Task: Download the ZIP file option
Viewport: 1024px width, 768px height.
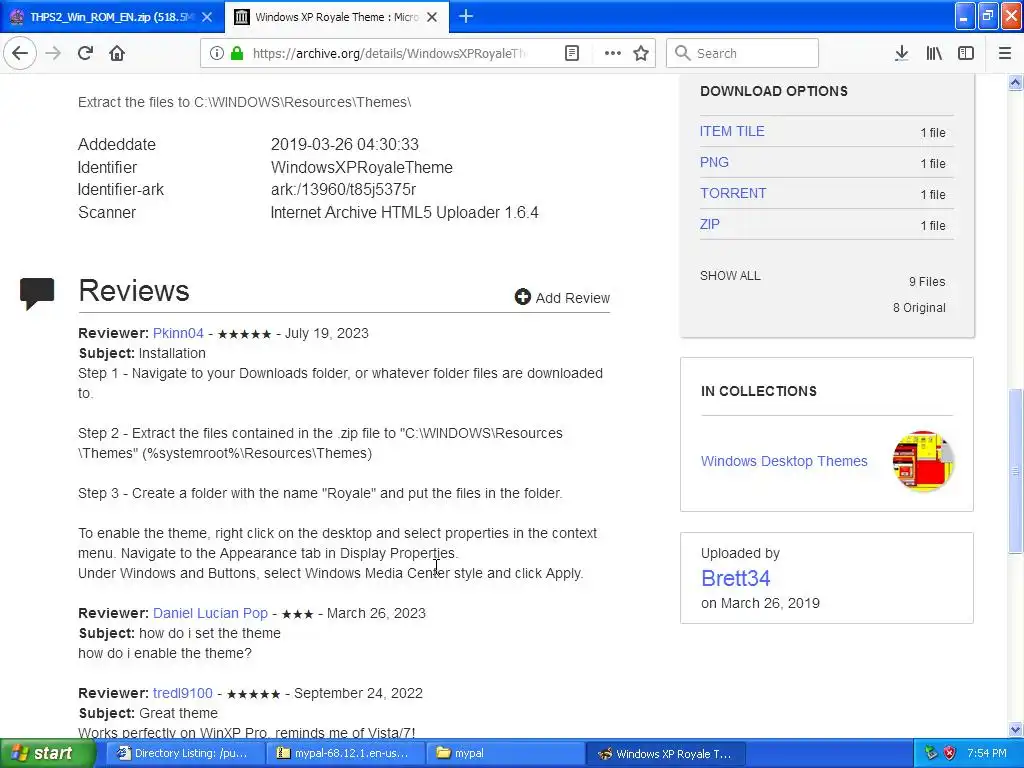Action: coord(709,224)
